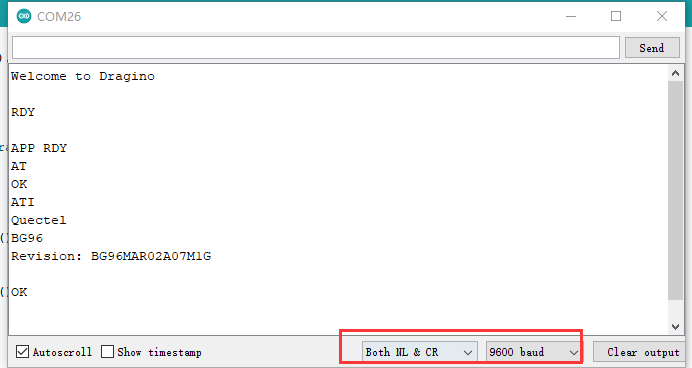Image resolution: width=692 pixels, height=368 pixels.
Task: Click the 'ATI' command line
Action: tap(23, 202)
